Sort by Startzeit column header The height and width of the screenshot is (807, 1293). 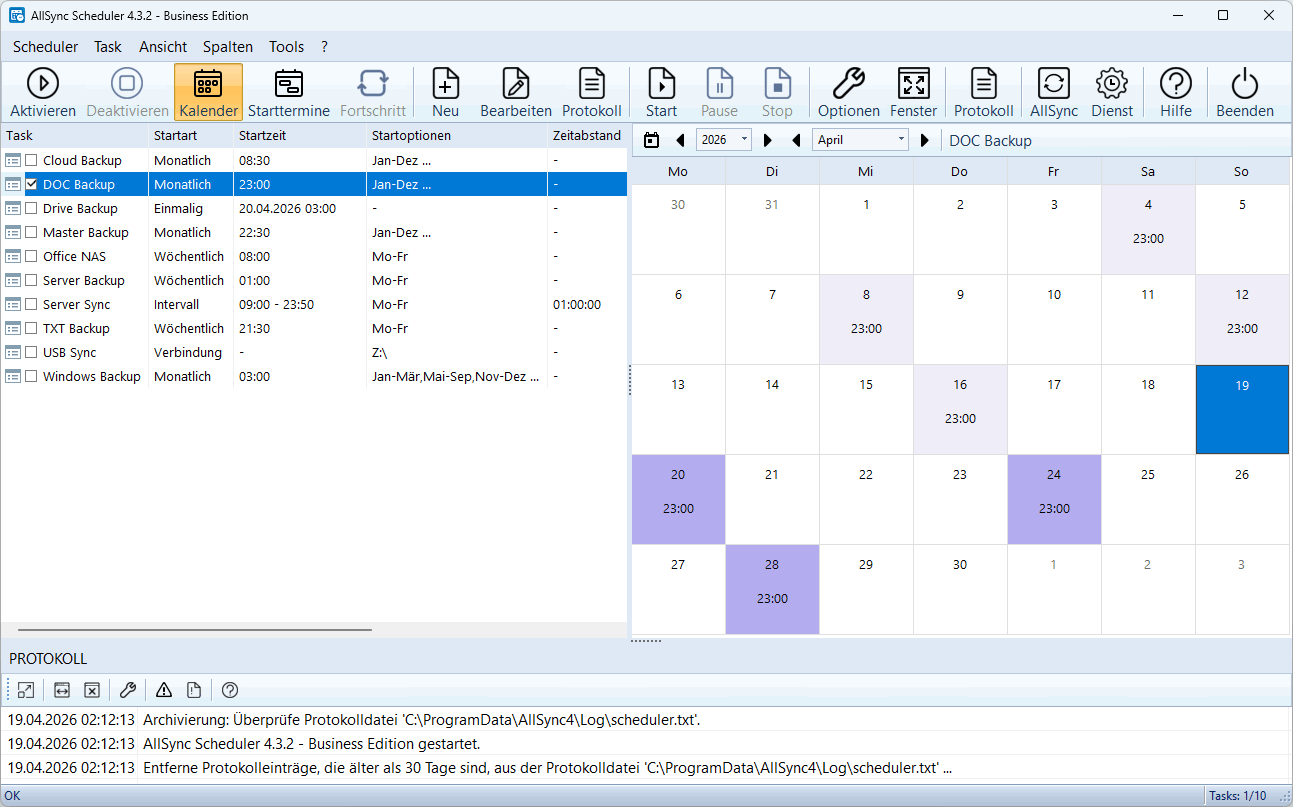click(298, 135)
